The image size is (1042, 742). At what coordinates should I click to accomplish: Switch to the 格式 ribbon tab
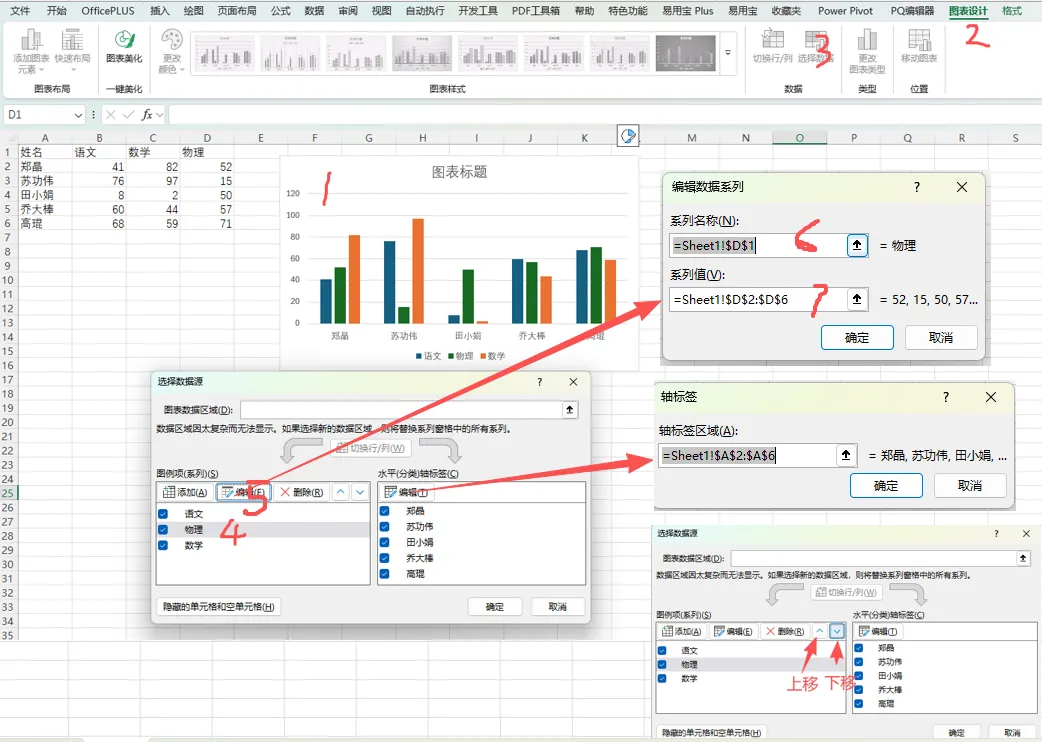1012,11
